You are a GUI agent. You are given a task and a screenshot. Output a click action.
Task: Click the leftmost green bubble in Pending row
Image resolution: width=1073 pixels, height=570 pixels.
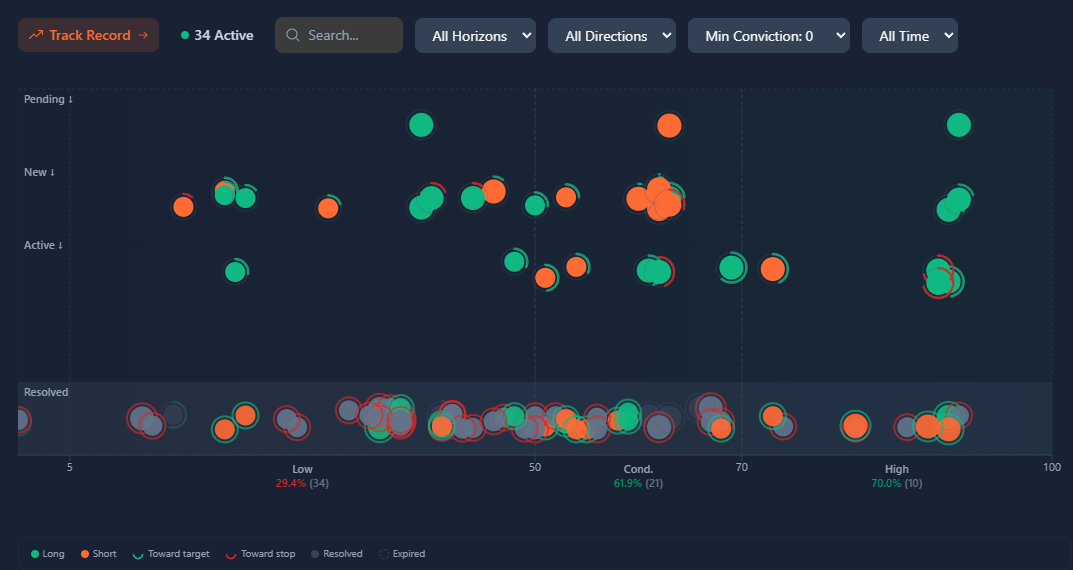pyautogui.click(x=421, y=125)
